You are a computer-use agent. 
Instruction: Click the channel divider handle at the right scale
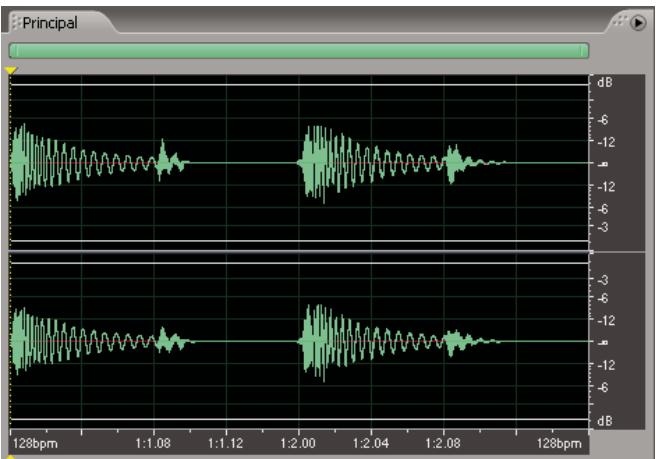[592, 252]
